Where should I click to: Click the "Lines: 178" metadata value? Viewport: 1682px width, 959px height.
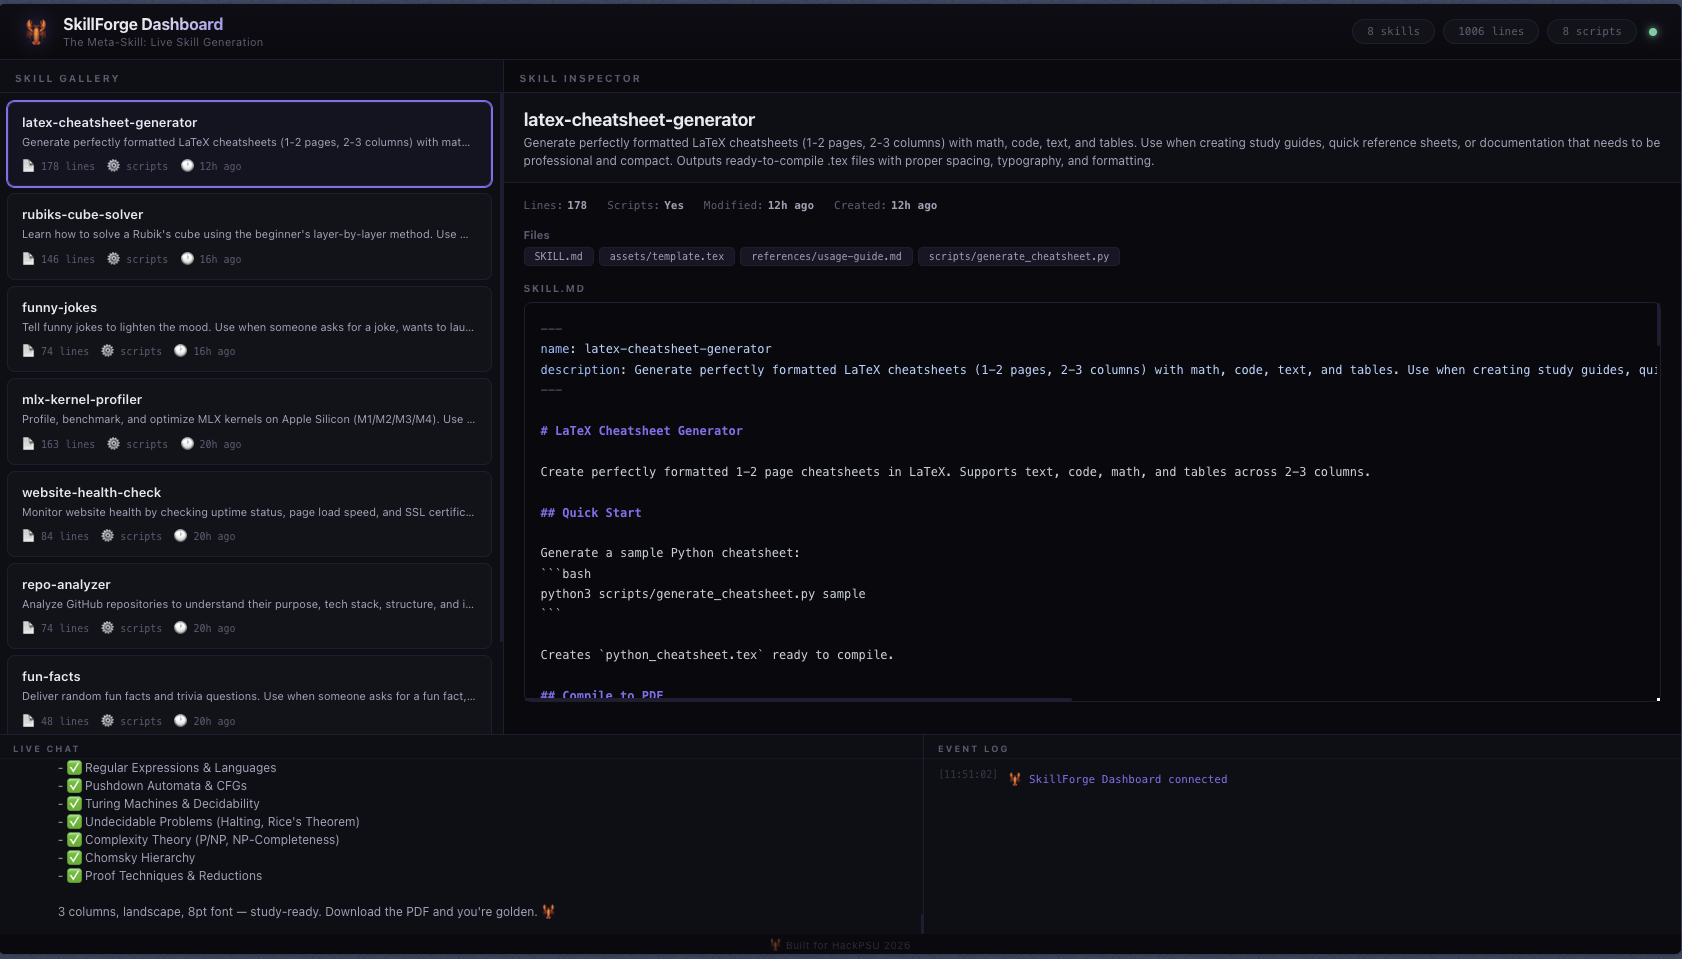coord(555,205)
